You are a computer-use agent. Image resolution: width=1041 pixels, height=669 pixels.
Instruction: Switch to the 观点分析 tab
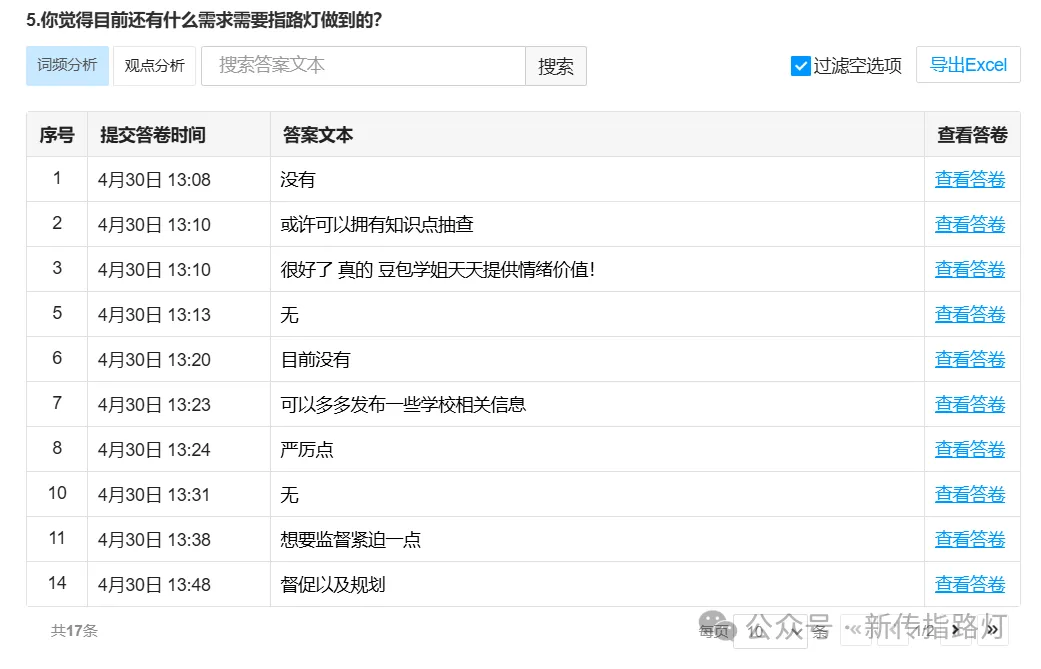[x=153, y=66]
